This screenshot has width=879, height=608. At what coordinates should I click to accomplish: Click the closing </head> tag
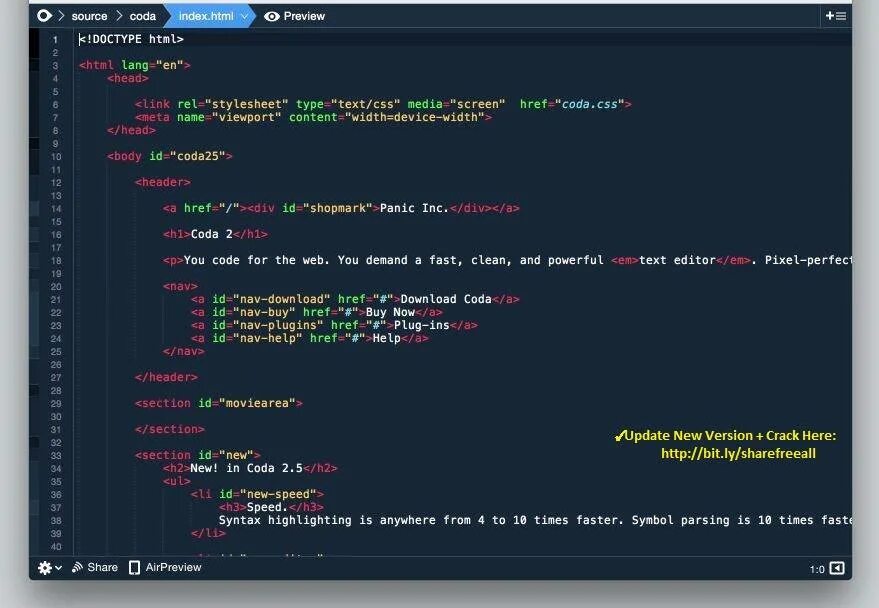point(131,130)
